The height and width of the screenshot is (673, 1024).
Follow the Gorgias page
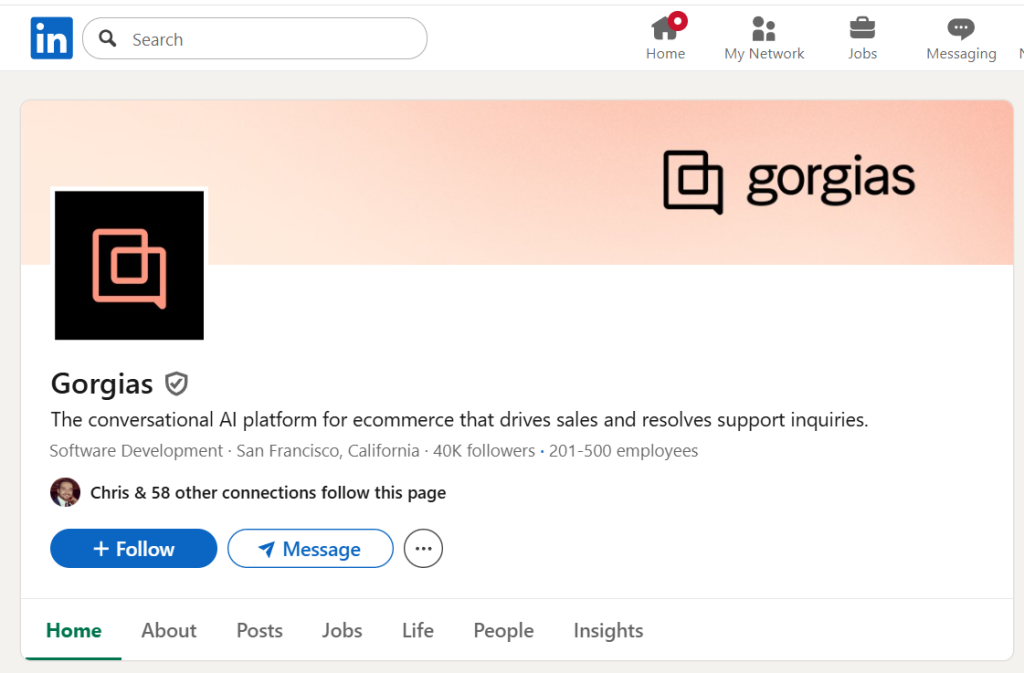[x=133, y=548]
